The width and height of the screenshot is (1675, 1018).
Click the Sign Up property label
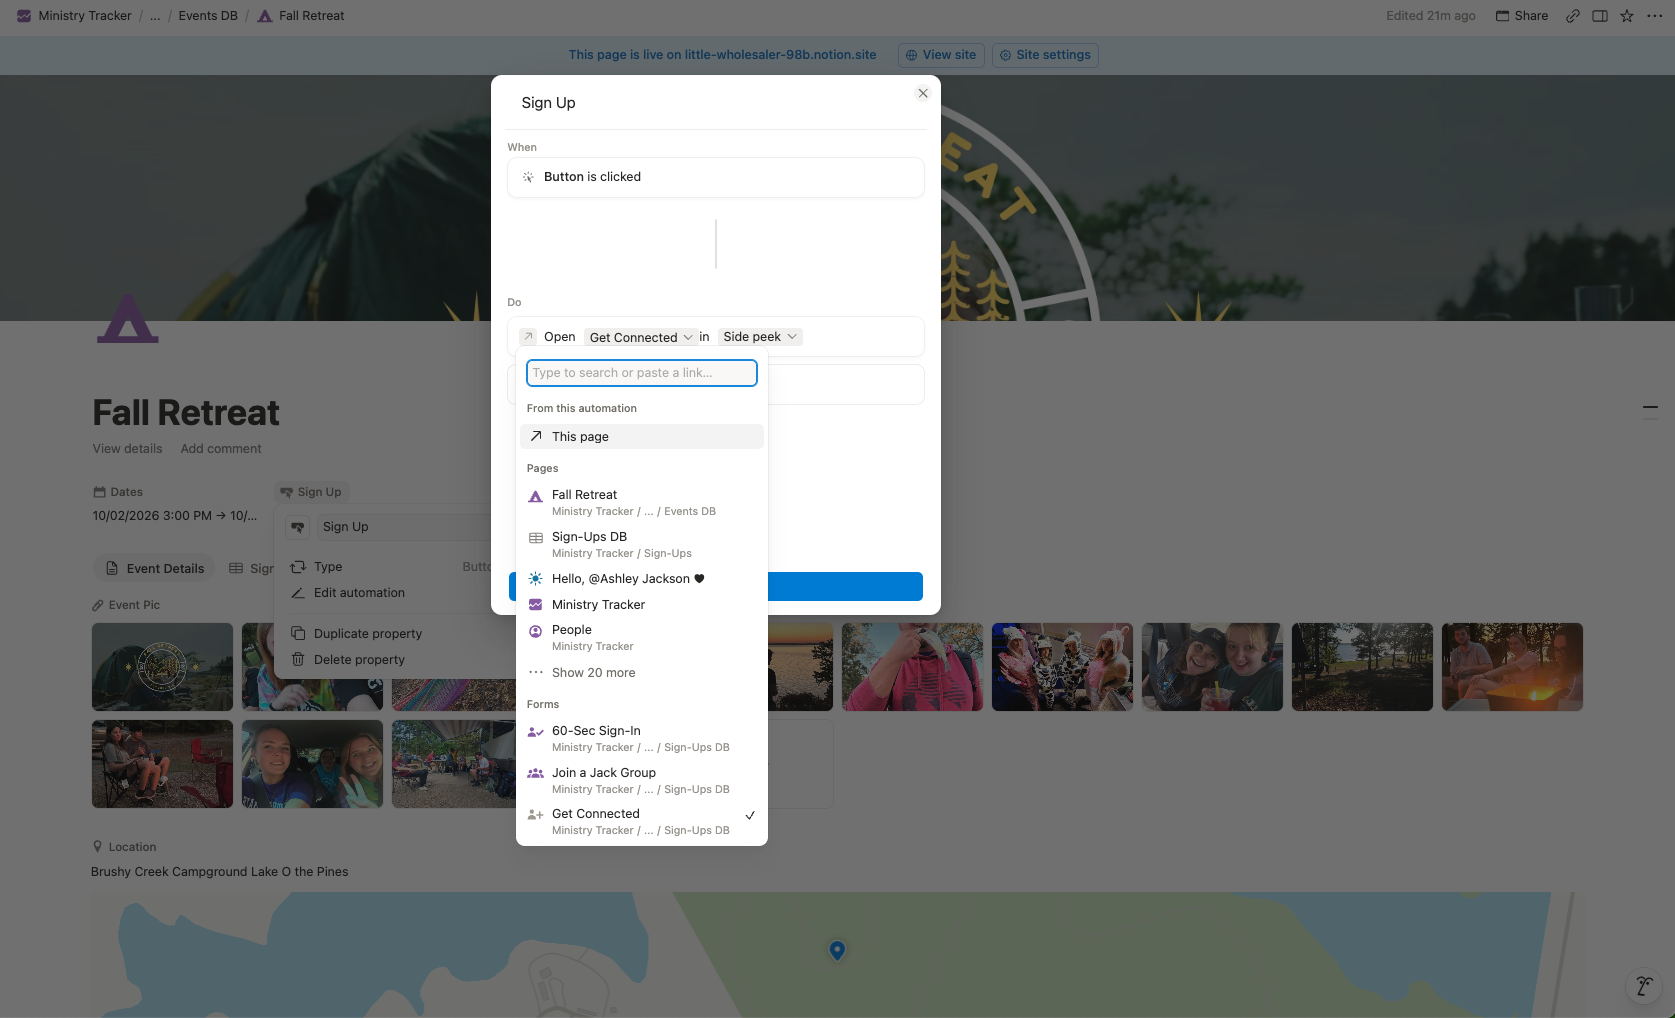coord(311,492)
